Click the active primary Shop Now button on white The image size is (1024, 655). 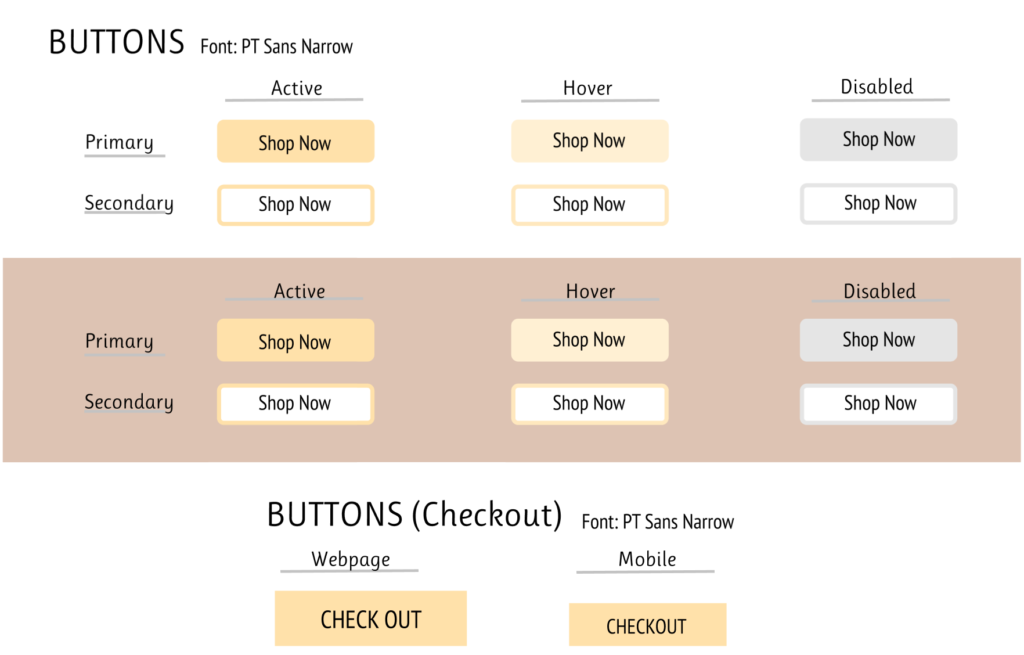[295, 142]
